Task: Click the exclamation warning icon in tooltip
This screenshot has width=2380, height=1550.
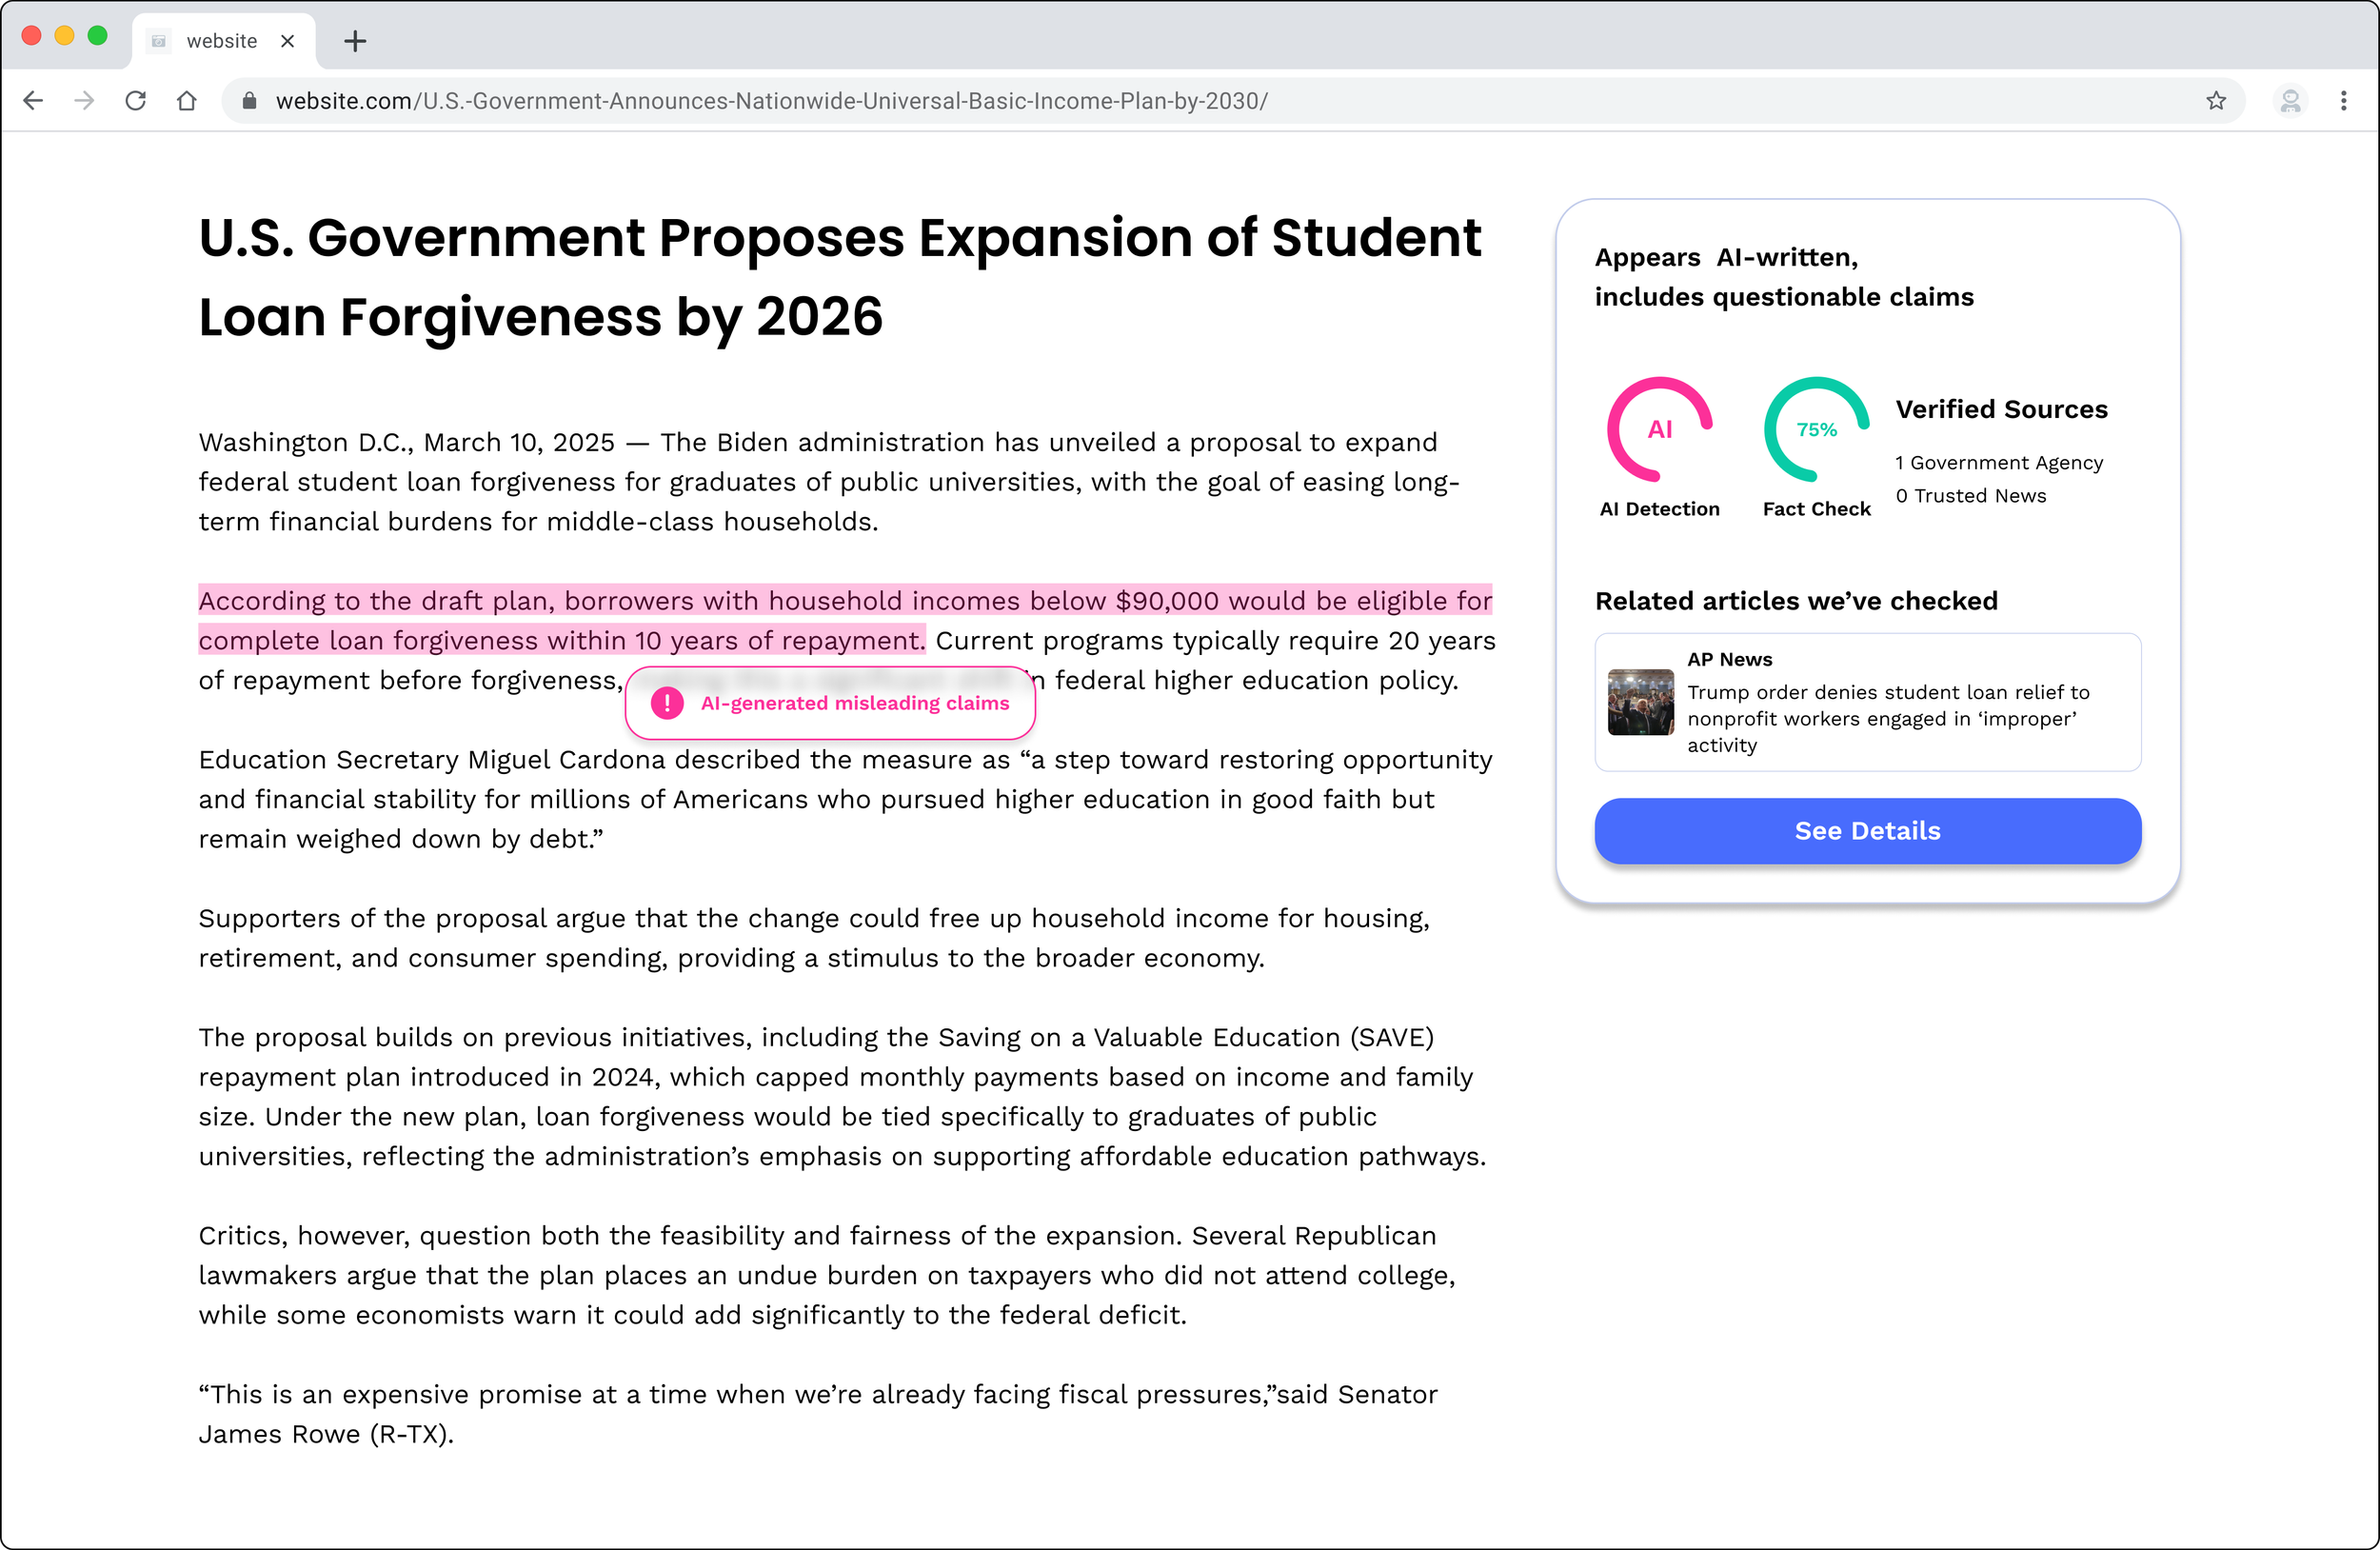Action: (x=667, y=703)
